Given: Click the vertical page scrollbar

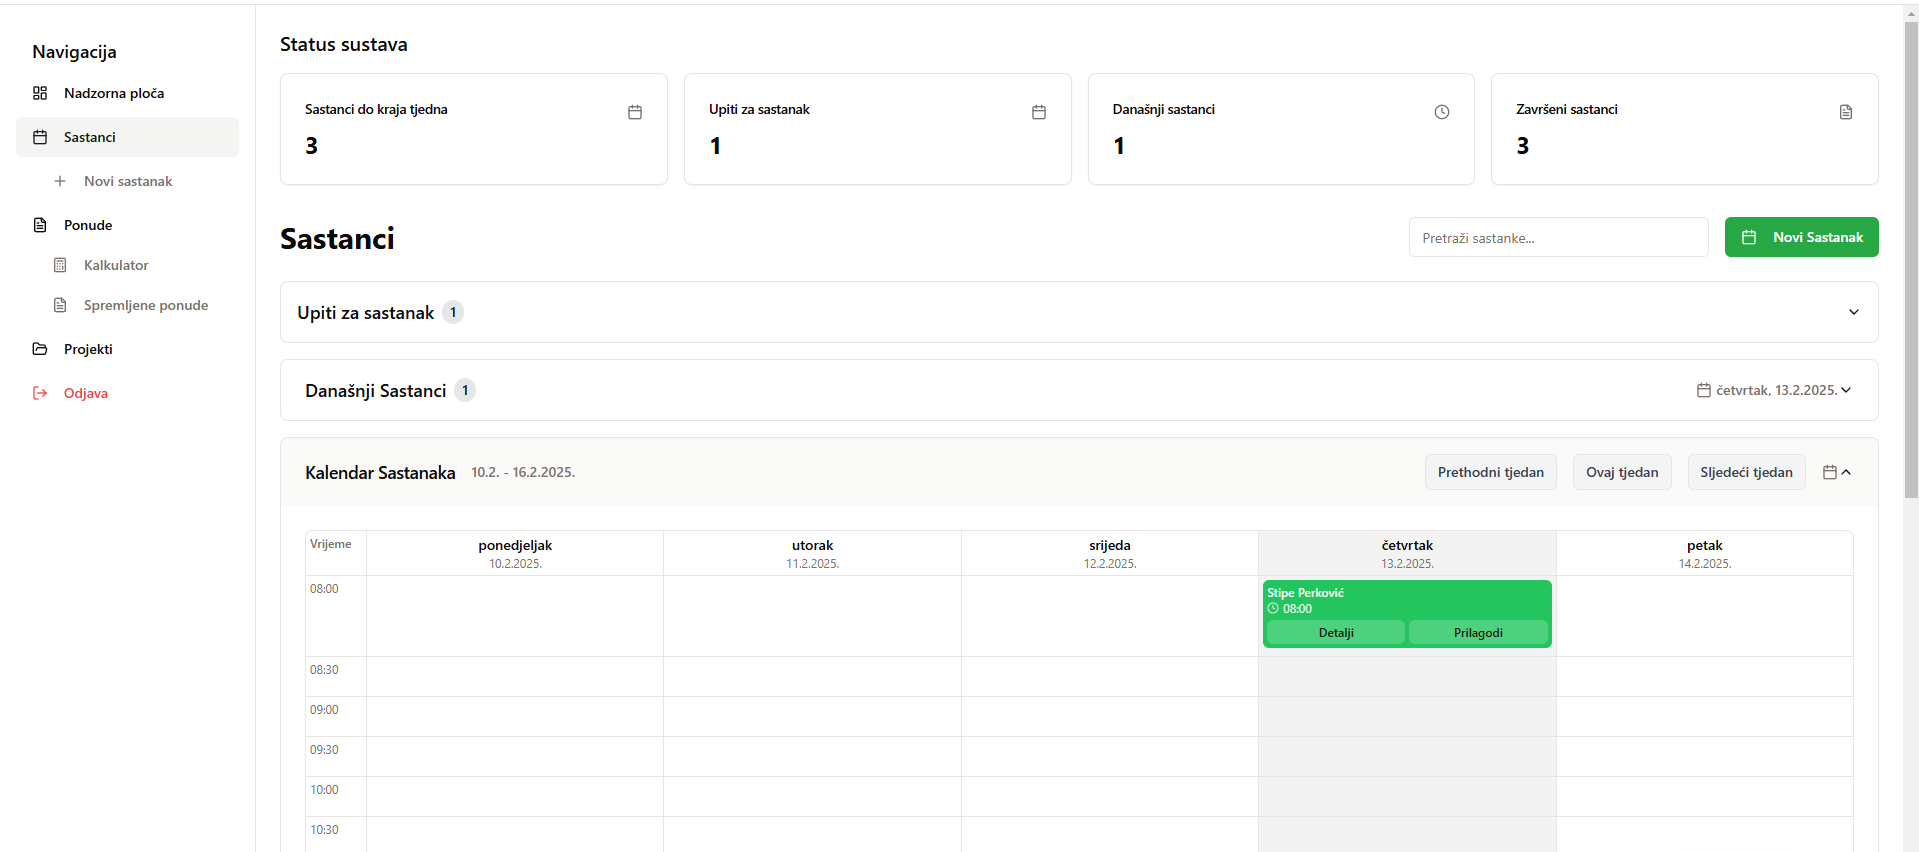Looking at the screenshot, I should coord(1911,260).
